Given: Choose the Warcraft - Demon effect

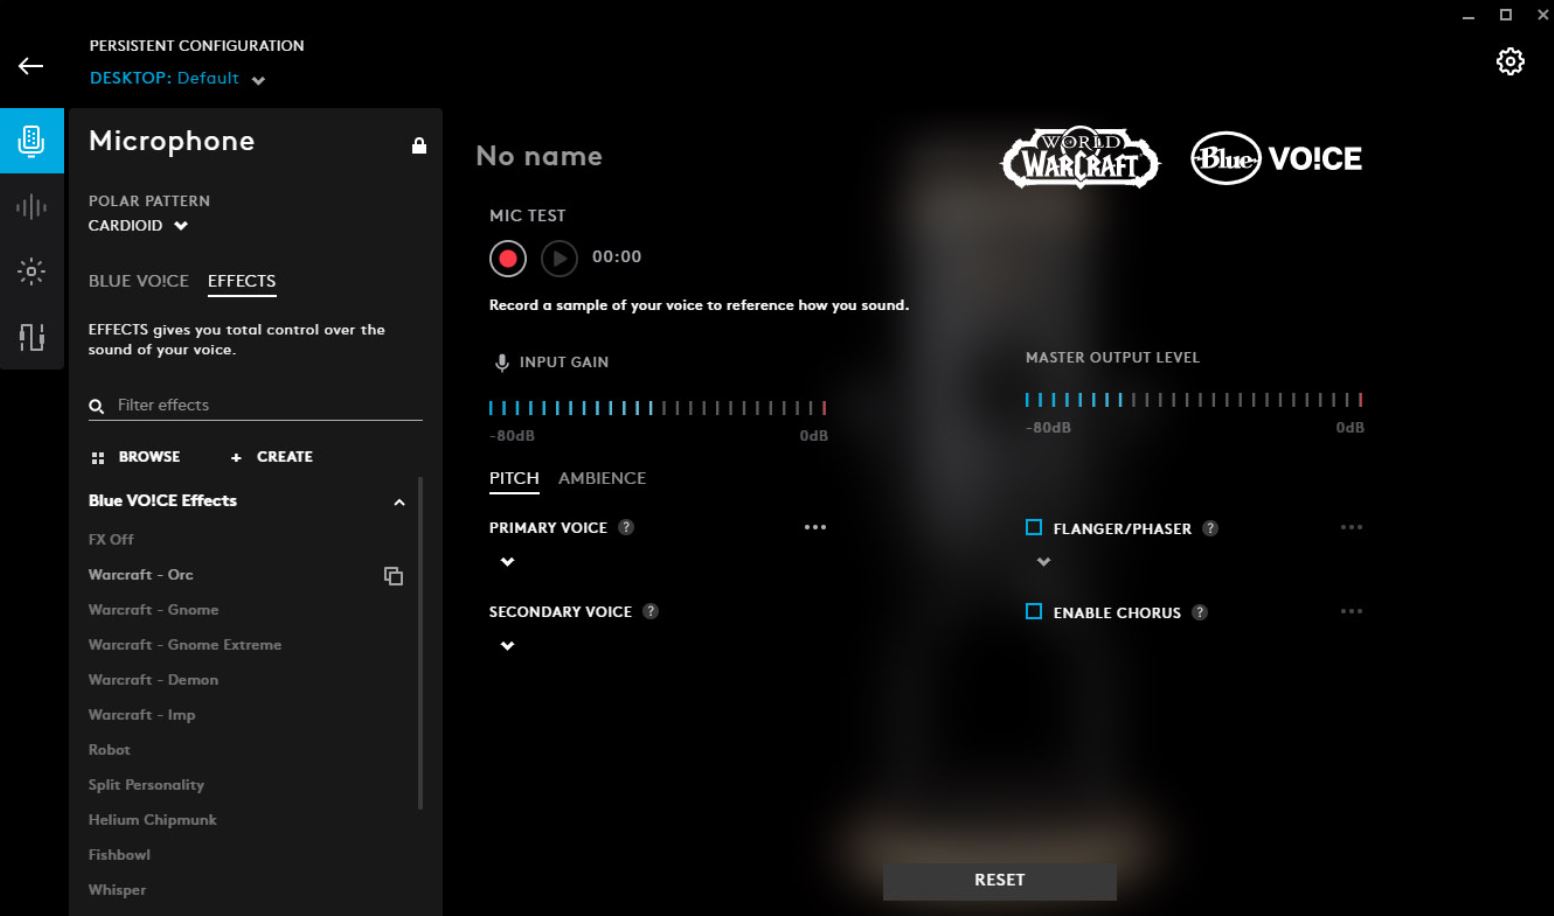Looking at the screenshot, I should [153, 680].
